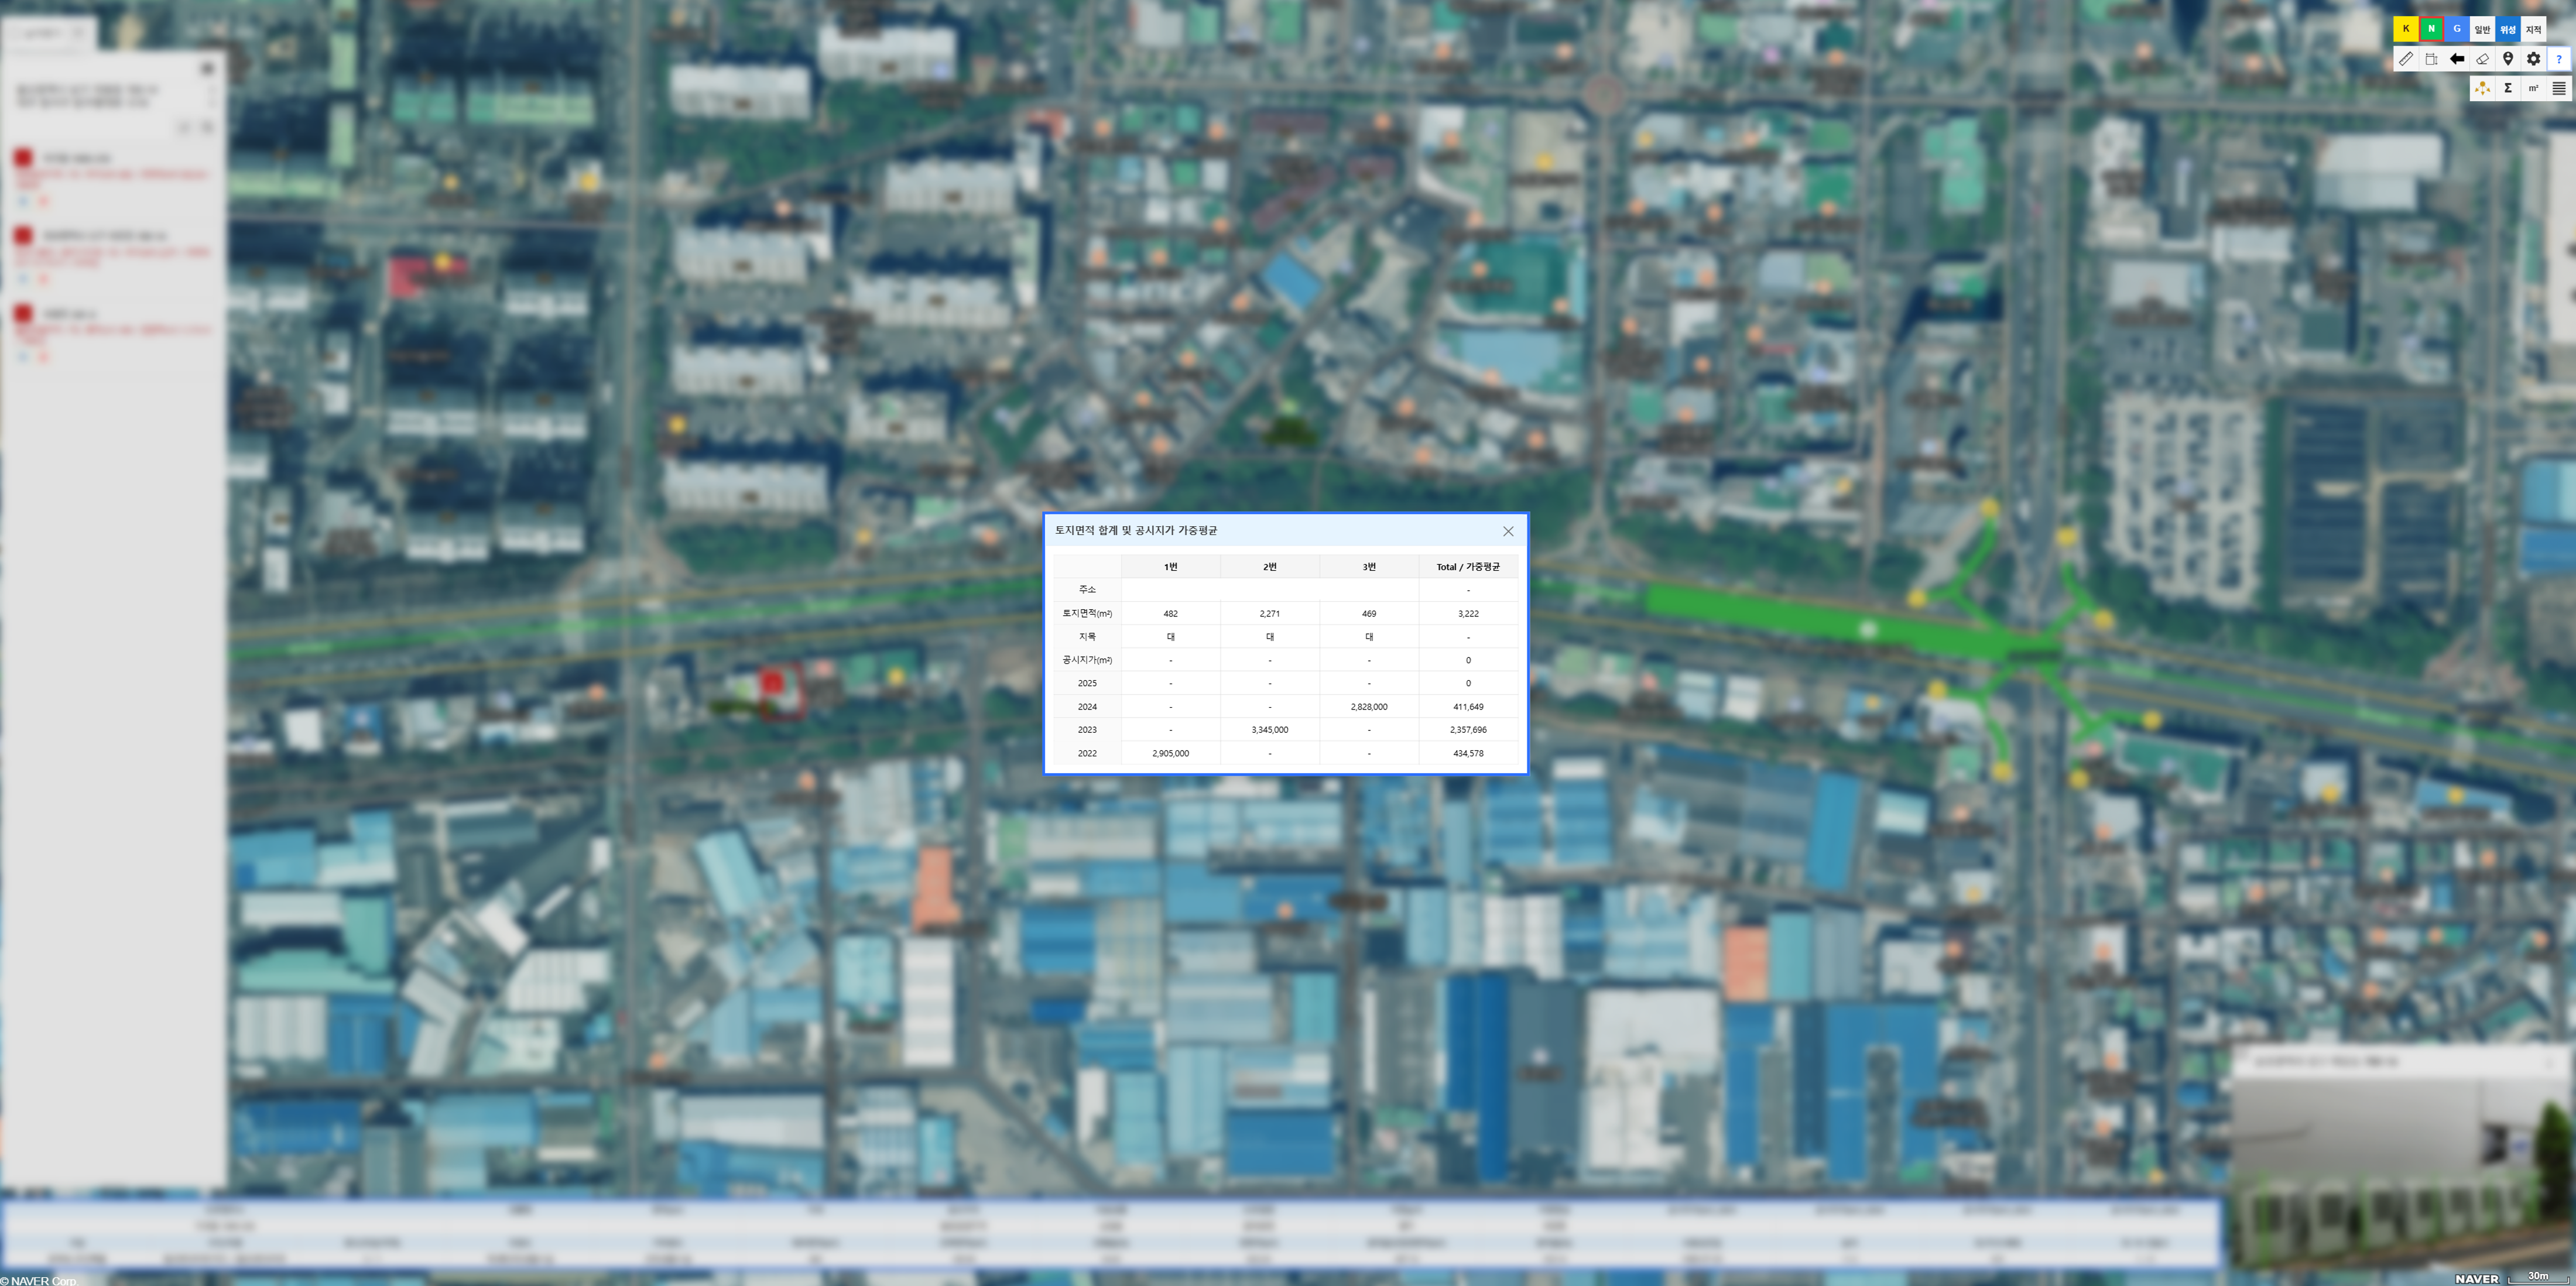Screen dimensions: 2576x1286
Task: Open the list lines menu icon
Action: tap(2559, 88)
